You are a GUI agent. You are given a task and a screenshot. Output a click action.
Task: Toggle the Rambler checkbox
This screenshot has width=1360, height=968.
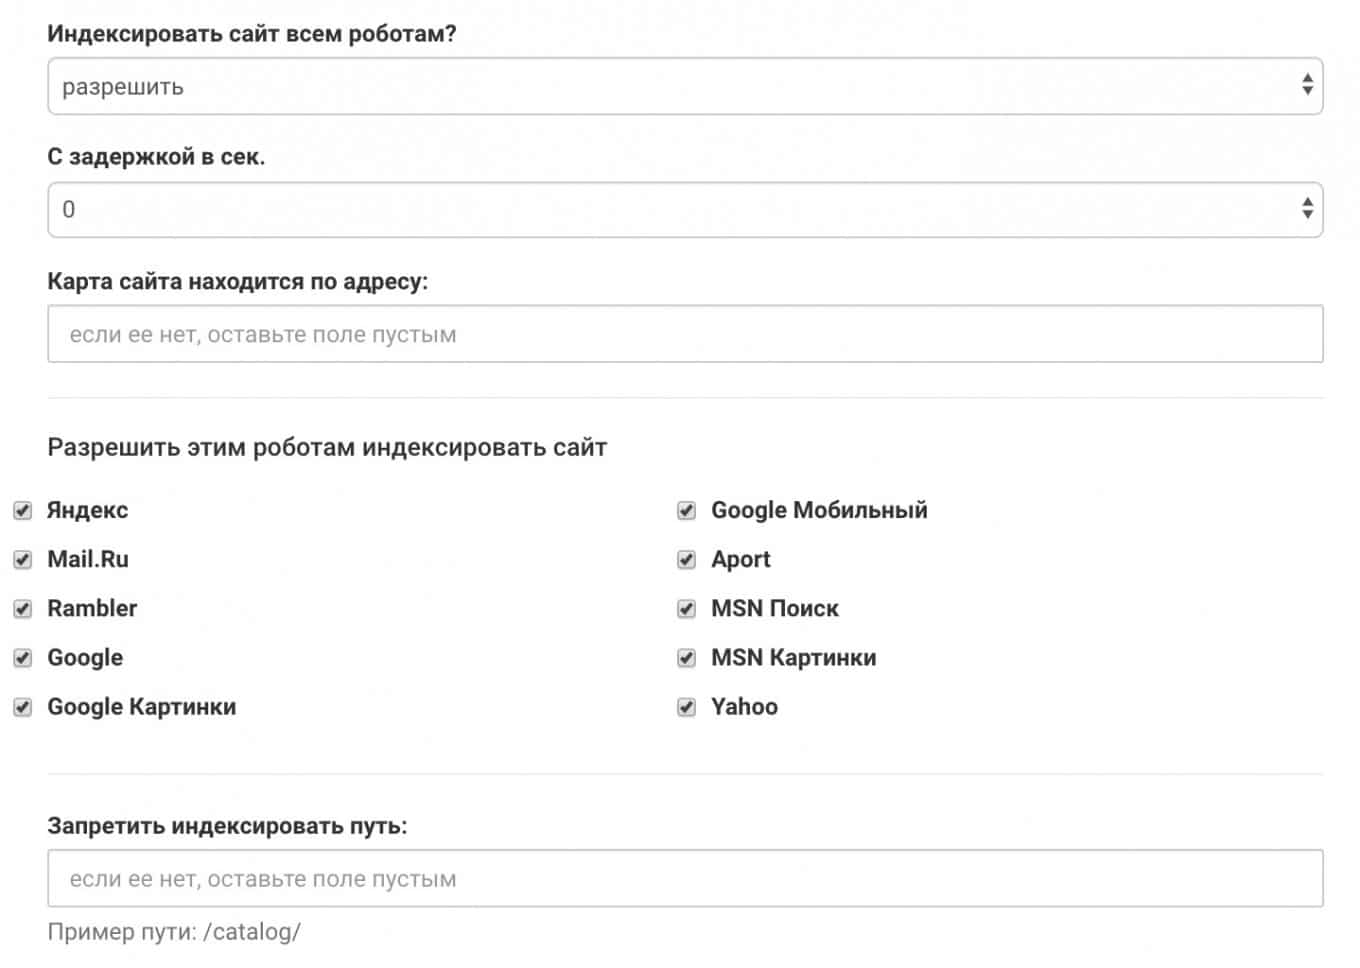22,609
